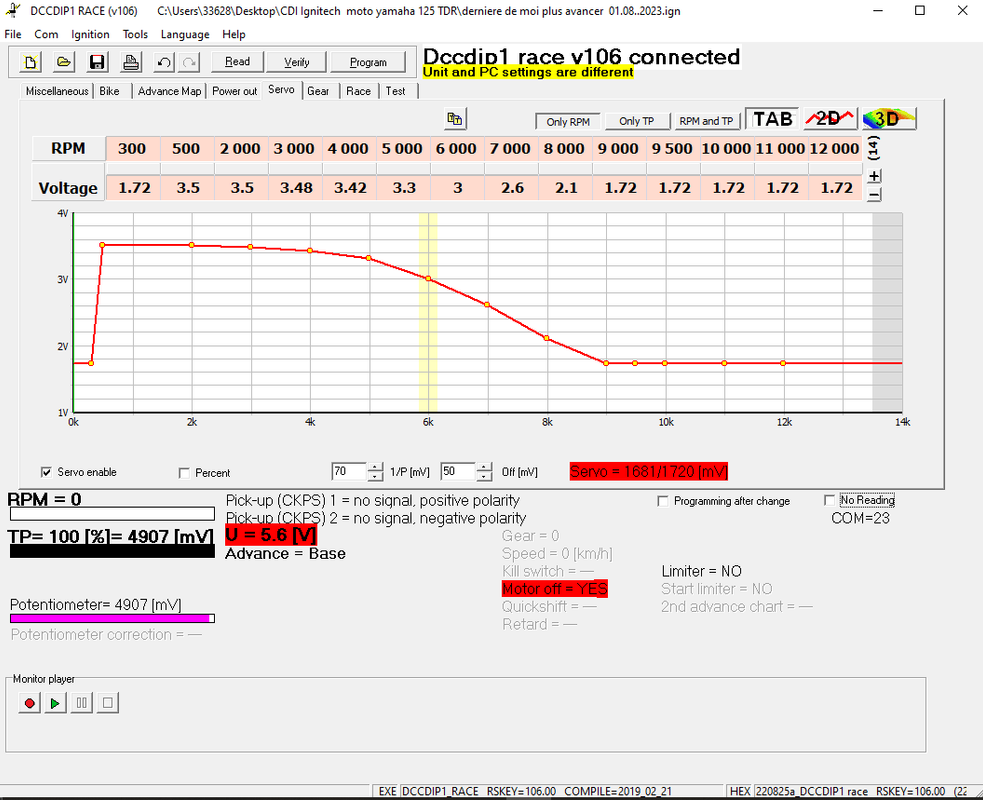Image resolution: width=983 pixels, height=800 pixels.
Task: Click the Print icon in toolbar
Action: [x=130, y=62]
